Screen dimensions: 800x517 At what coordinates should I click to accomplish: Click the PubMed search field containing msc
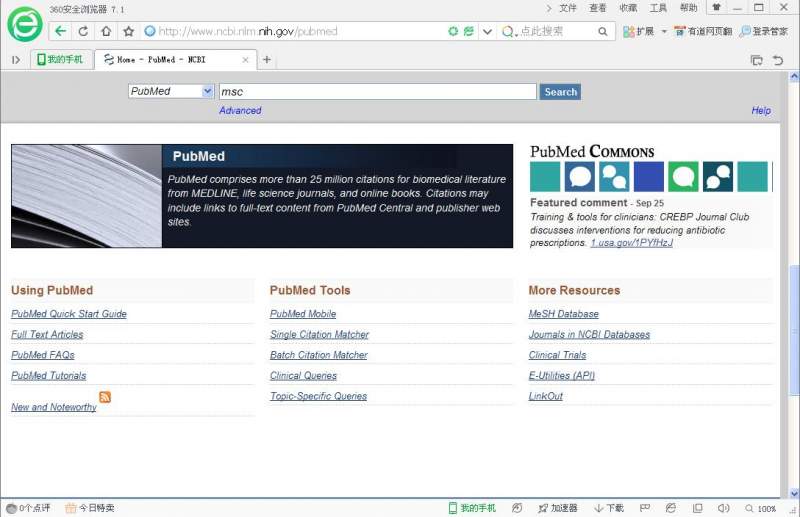[378, 92]
